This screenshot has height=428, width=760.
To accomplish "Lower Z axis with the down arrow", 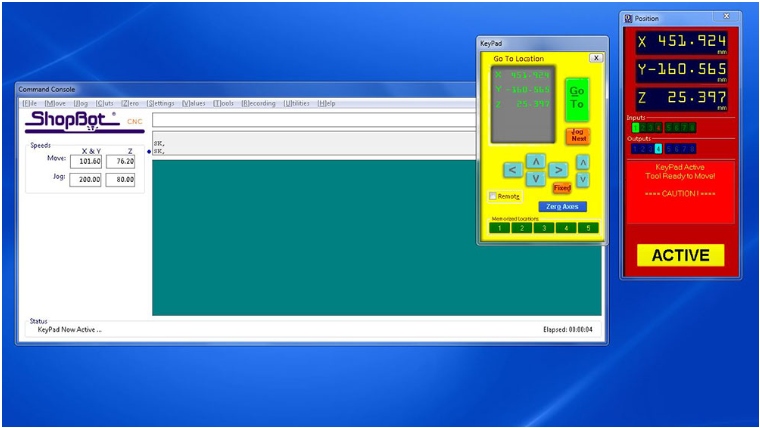I will 583,180.
